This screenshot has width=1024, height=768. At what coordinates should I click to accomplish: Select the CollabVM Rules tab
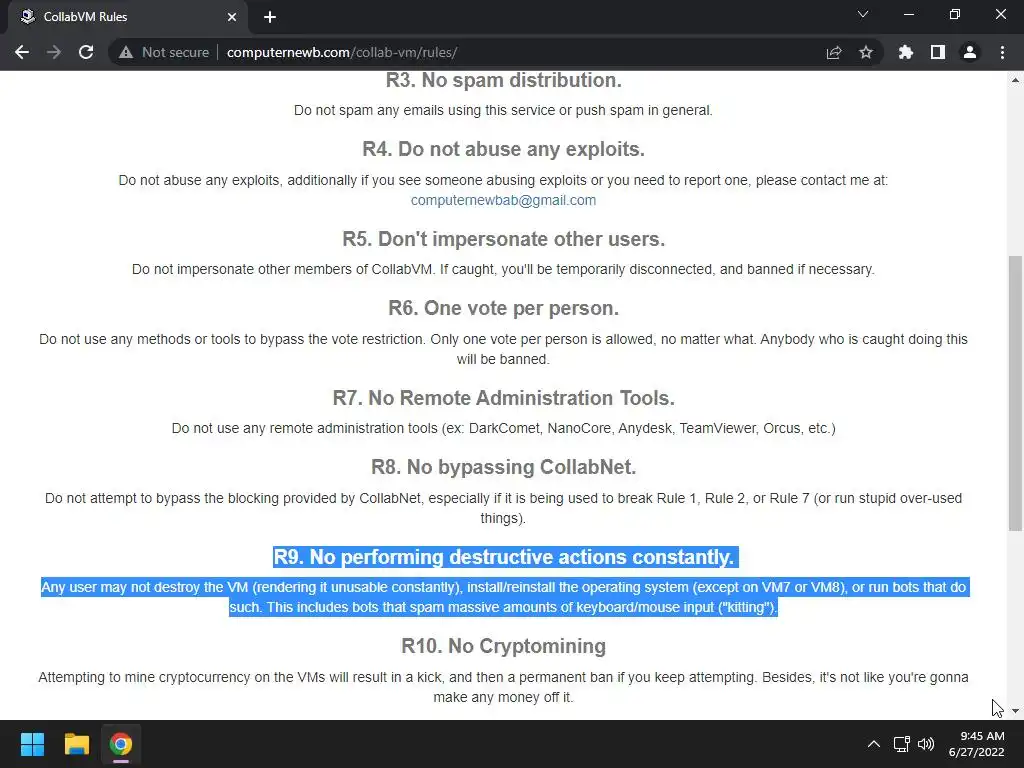click(x=127, y=17)
